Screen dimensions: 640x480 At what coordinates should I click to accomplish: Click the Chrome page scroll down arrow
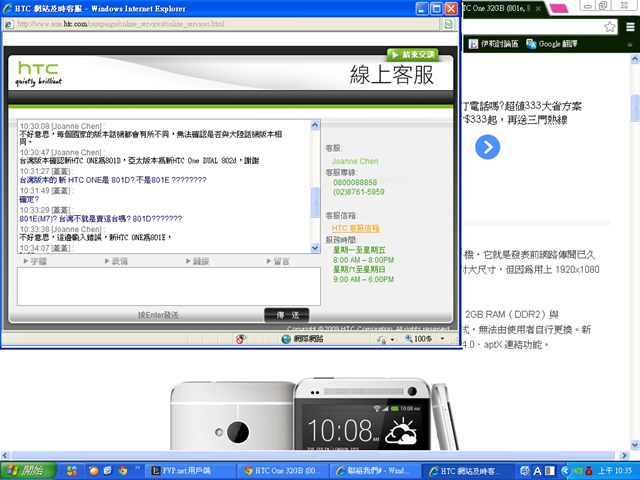(x=635, y=444)
